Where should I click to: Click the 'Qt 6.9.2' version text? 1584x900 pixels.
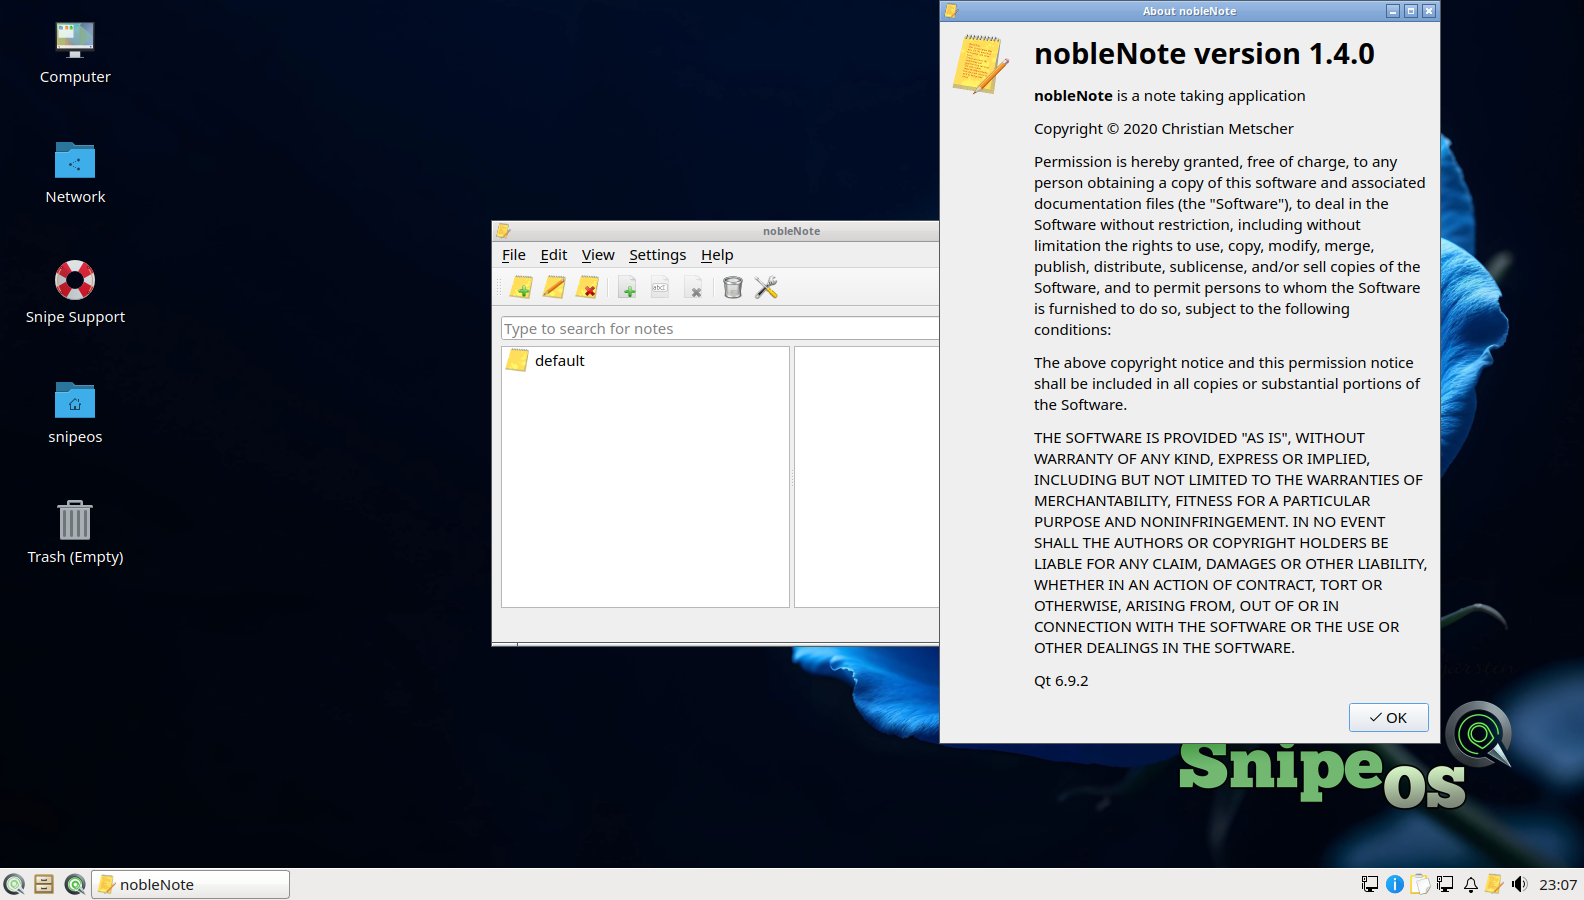(1061, 681)
